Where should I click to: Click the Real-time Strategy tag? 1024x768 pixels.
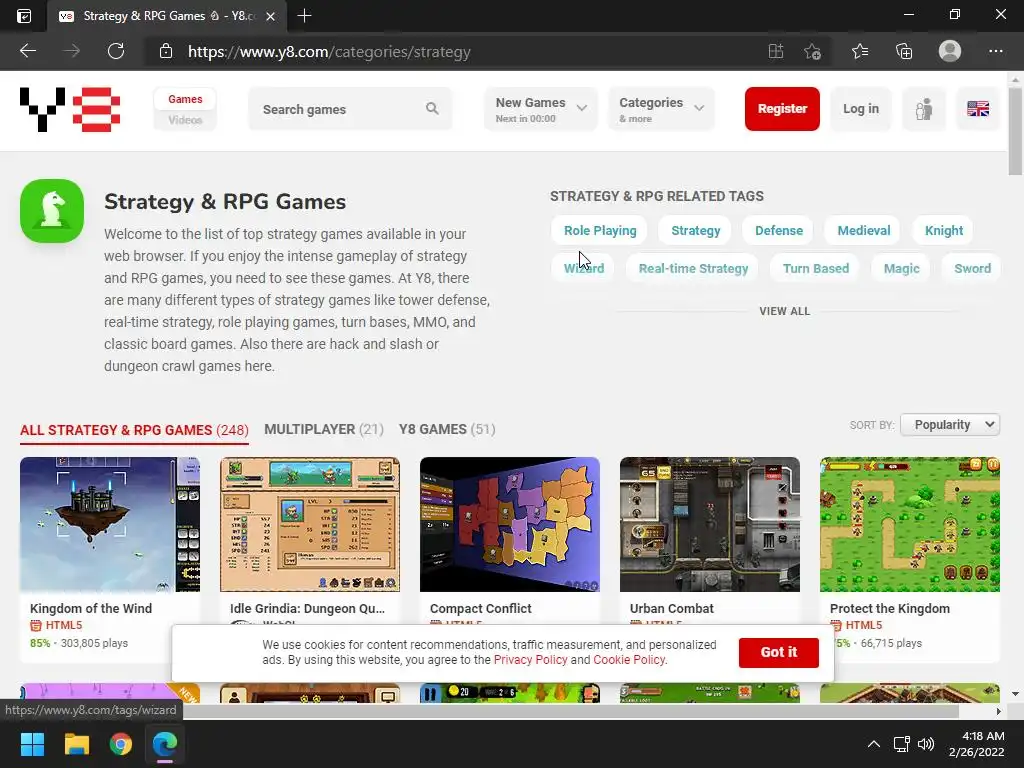[x=693, y=268]
